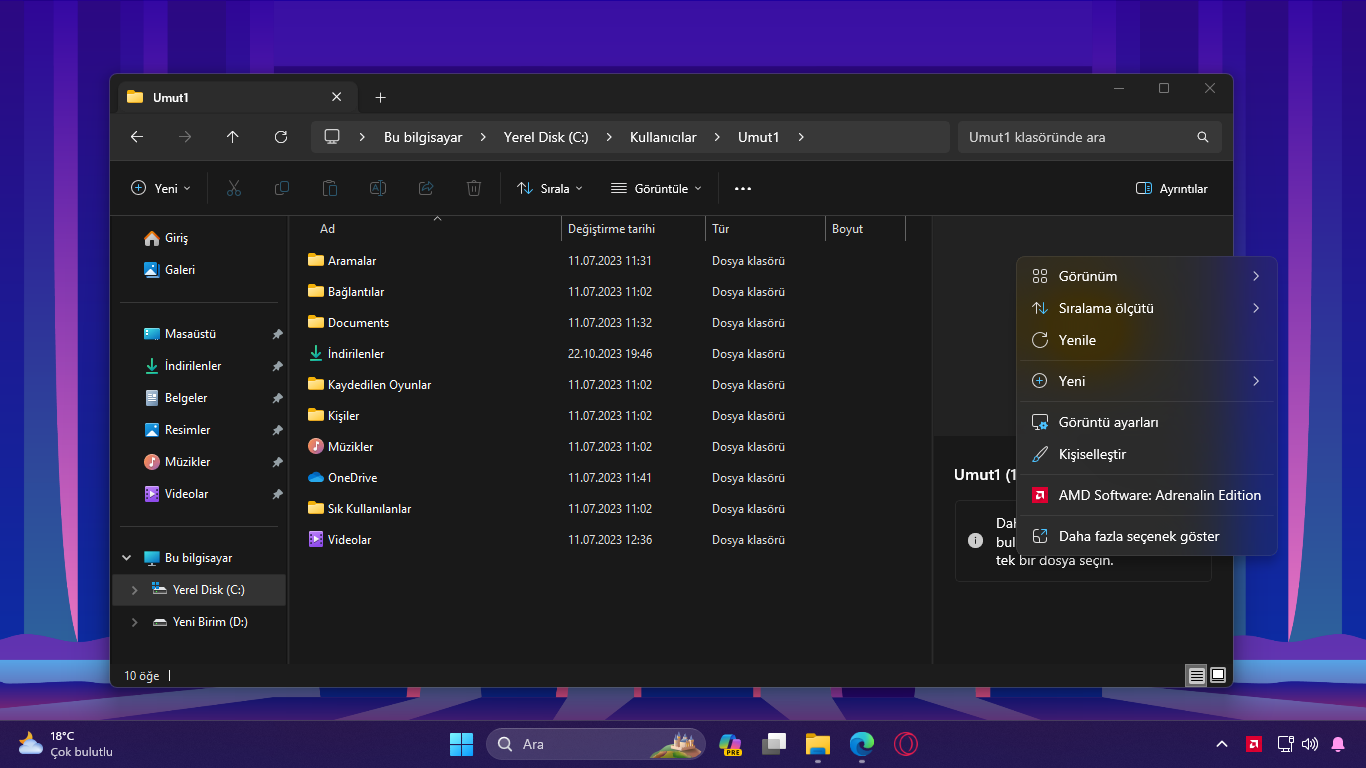
Task: Click the monitor icon in address bar
Action: tap(333, 137)
